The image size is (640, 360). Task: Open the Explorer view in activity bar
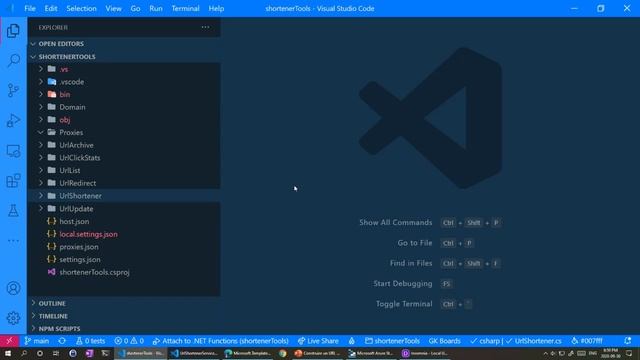[13, 31]
